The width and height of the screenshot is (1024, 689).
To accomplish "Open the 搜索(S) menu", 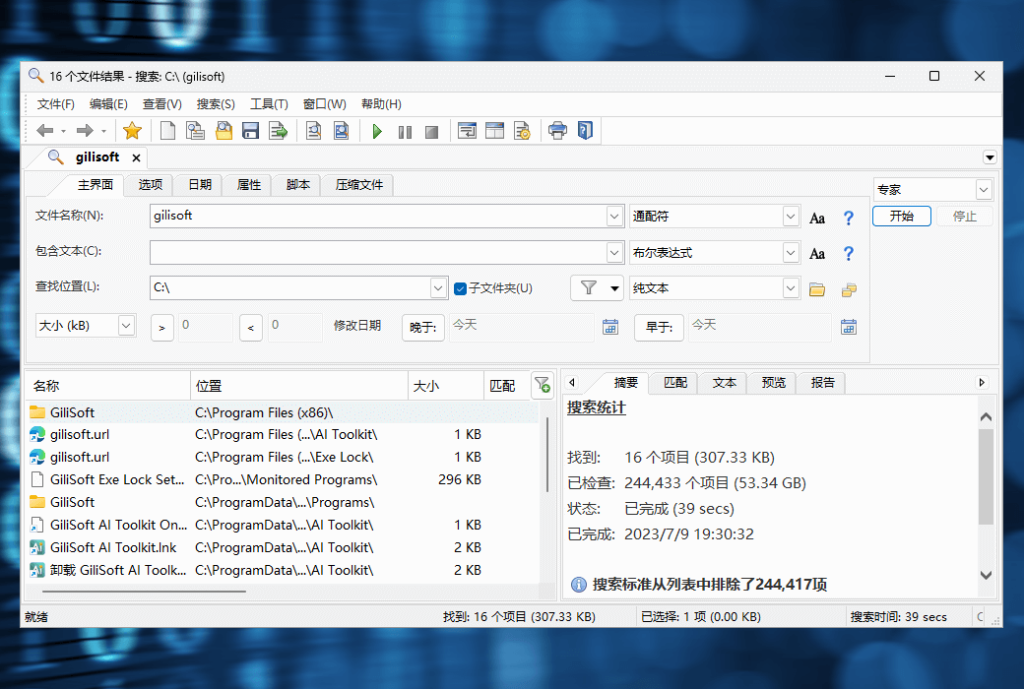I will pos(216,104).
